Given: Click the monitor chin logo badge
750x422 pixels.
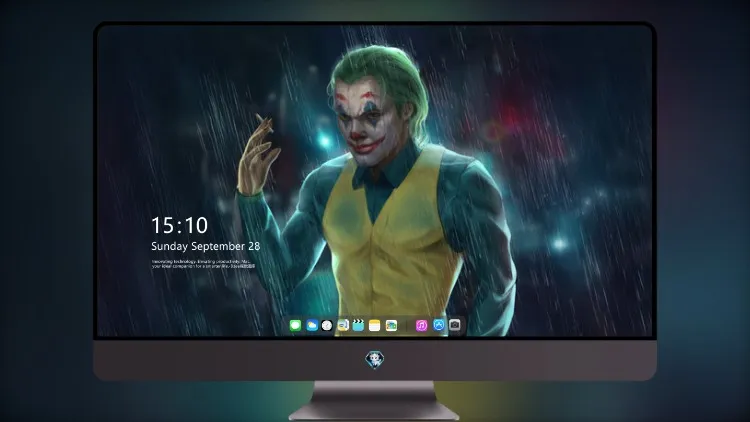Looking at the screenshot, I should coord(375,360).
